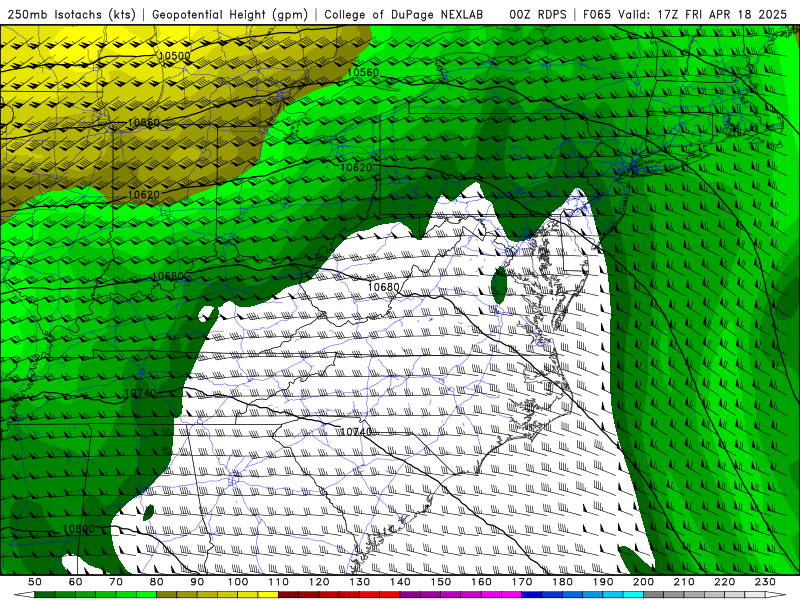Screen dimensions: 800x600
Task: Click the small green oval near Chesapeake Bay
Action: 499,285
